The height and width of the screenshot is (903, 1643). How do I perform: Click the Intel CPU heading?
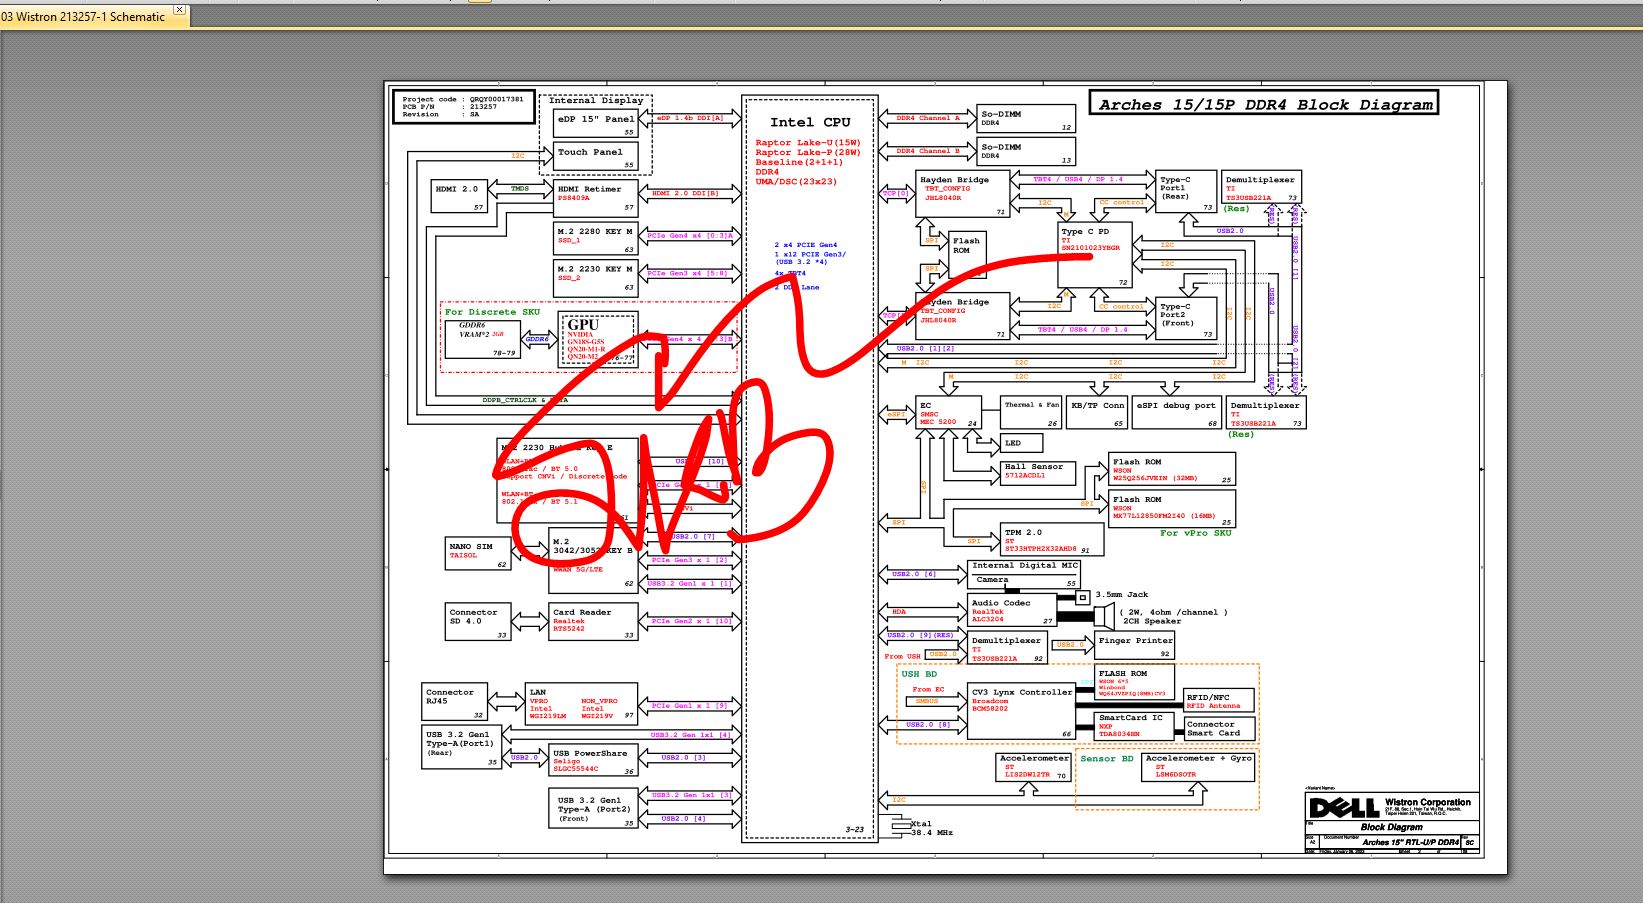pyautogui.click(x=810, y=122)
